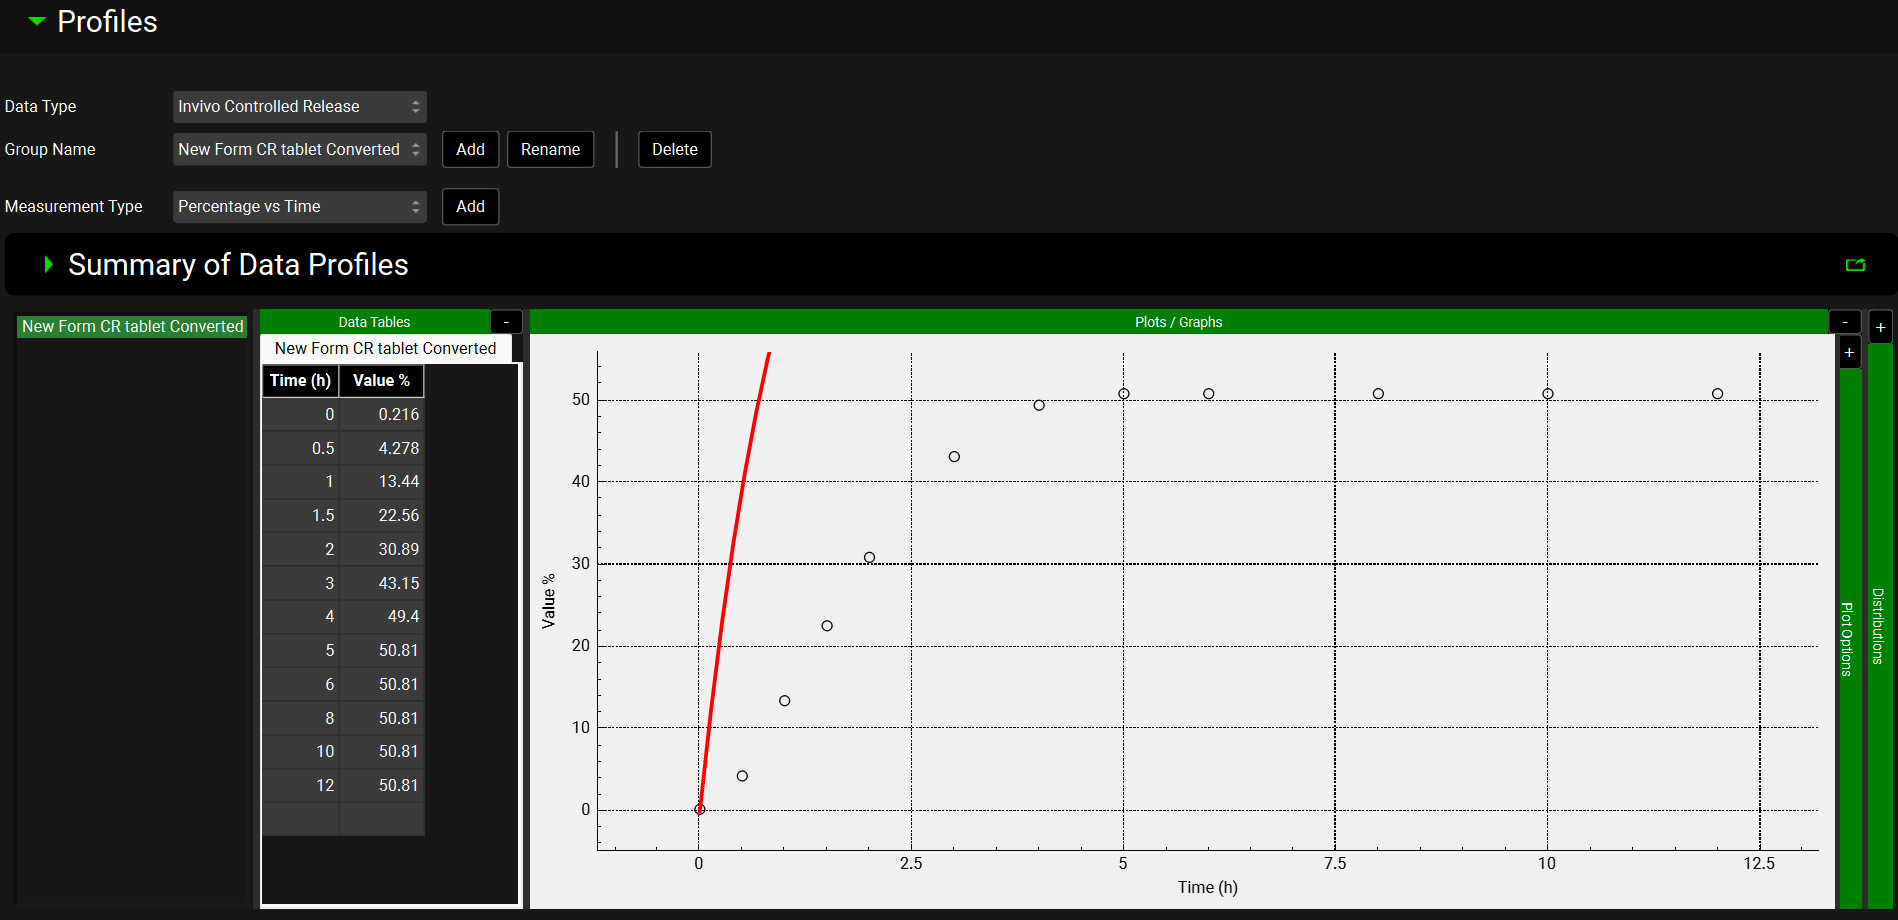The image size is (1898, 920).
Task: Open the Data Type dropdown
Action: point(299,107)
